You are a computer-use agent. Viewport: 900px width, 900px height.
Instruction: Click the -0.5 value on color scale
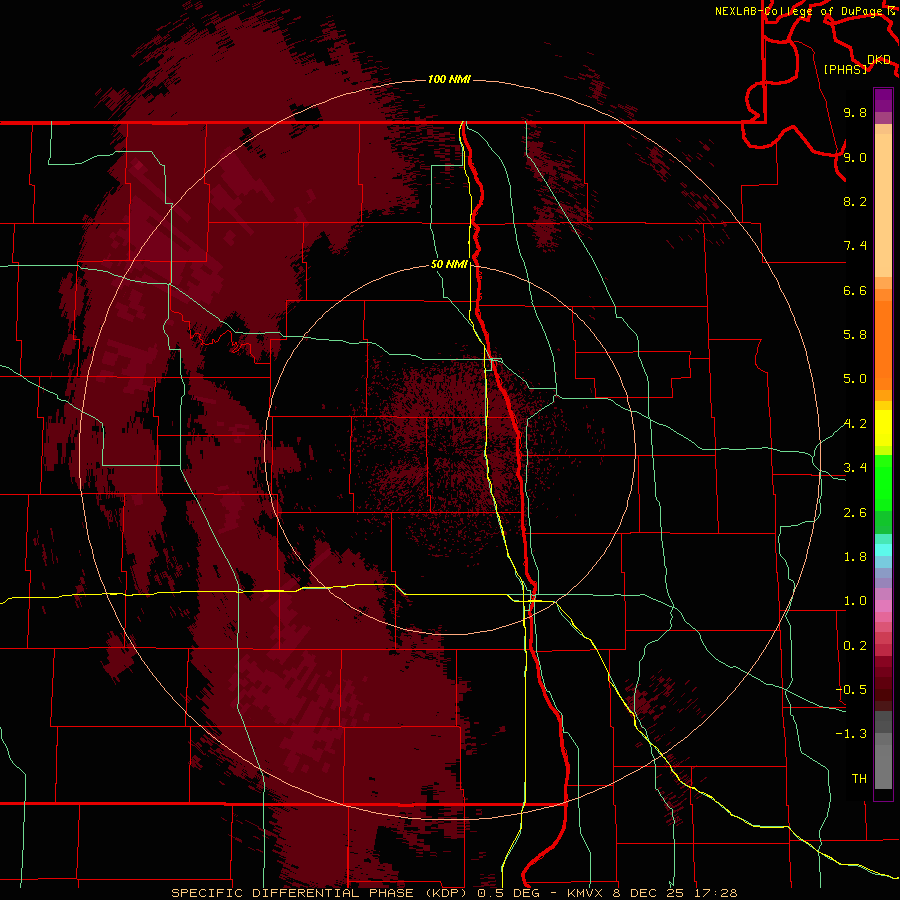pos(851,690)
